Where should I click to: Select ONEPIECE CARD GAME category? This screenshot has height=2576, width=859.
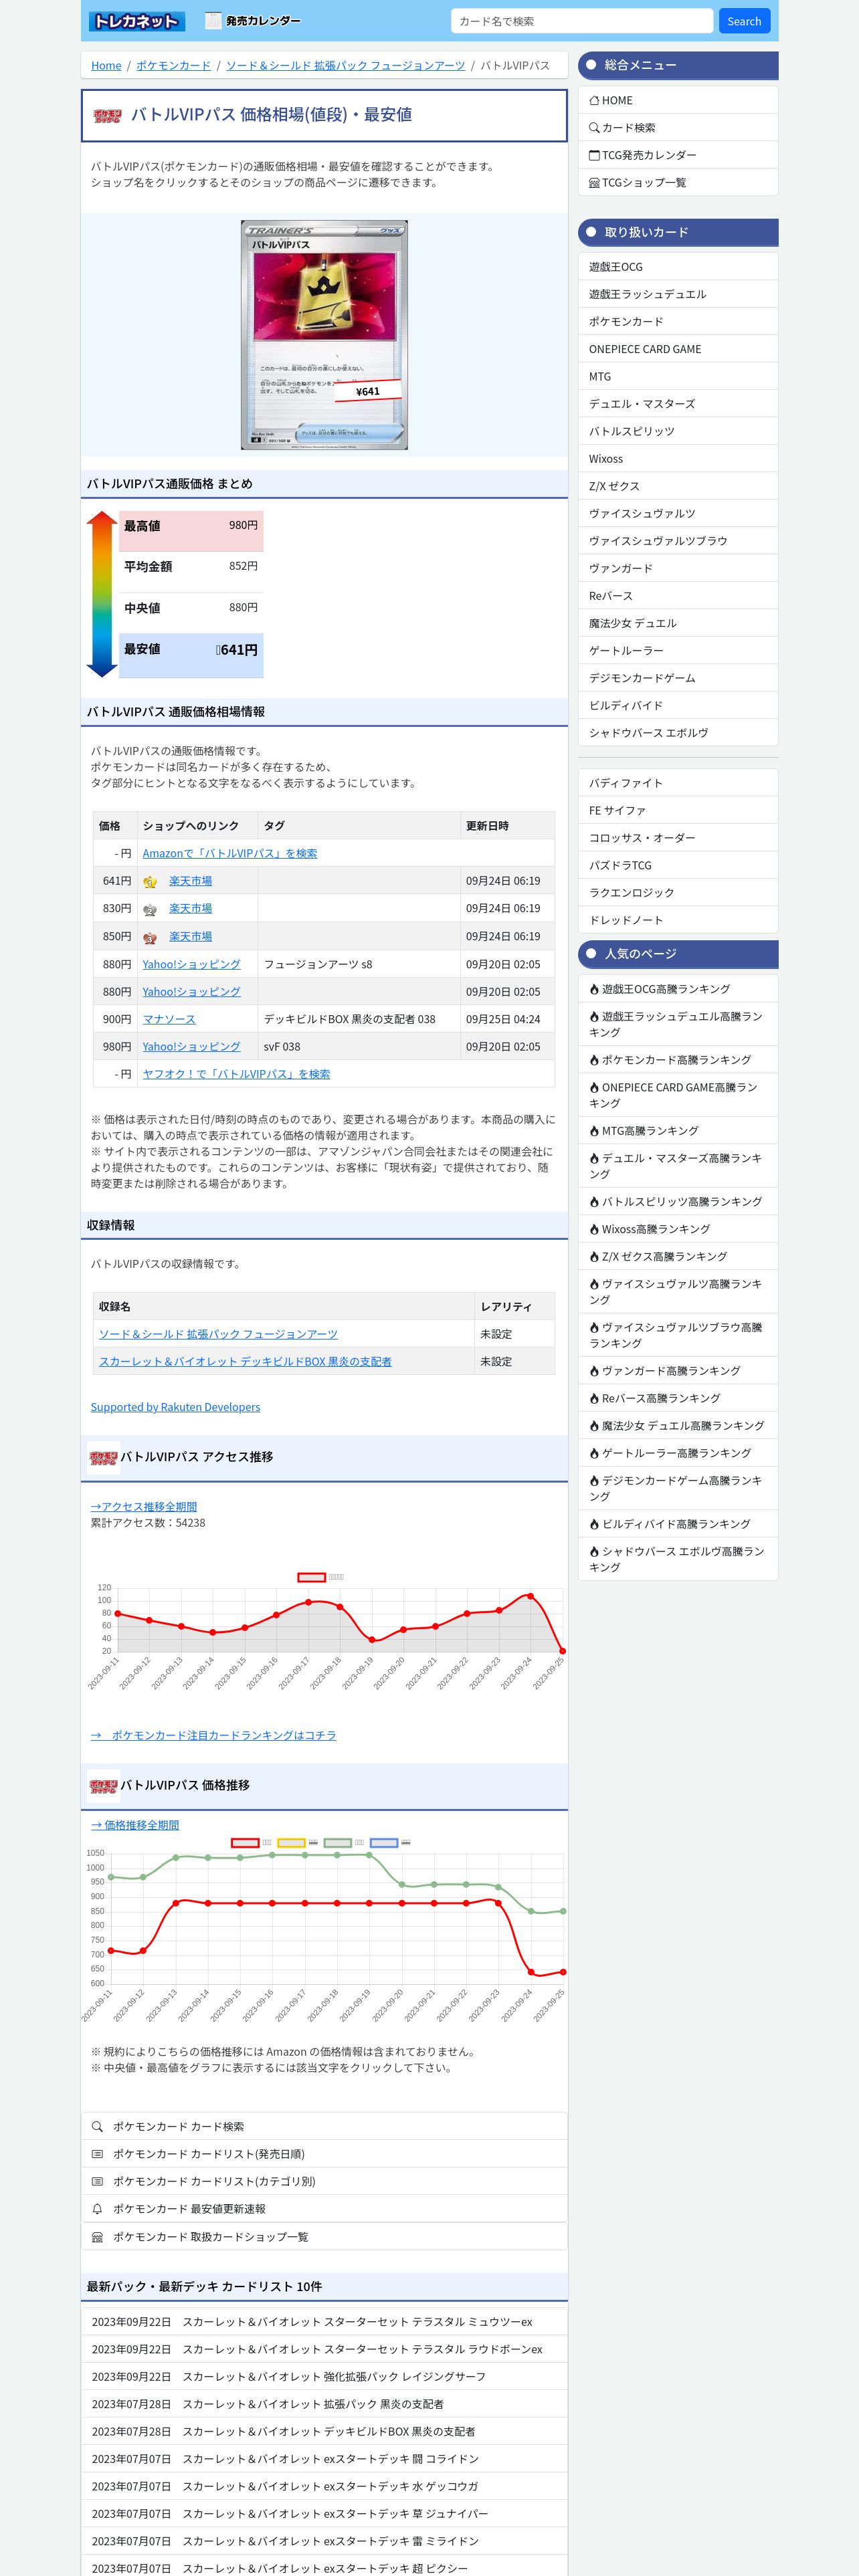tap(678, 349)
